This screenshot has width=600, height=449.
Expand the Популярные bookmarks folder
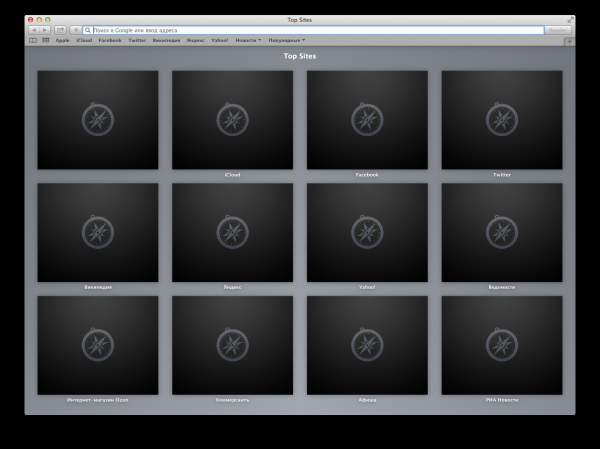point(287,40)
